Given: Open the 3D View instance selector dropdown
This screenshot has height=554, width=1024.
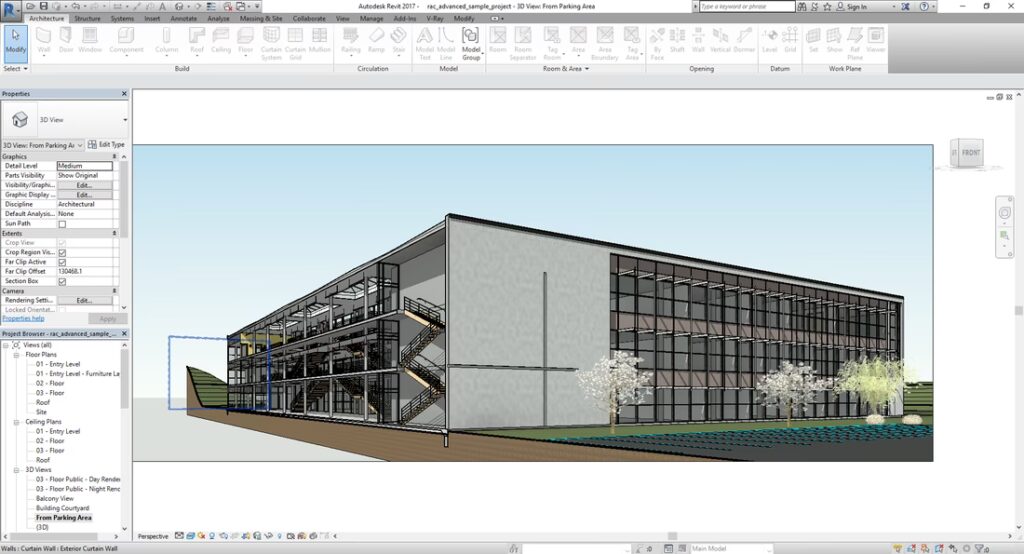Looking at the screenshot, I should point(43,145).
